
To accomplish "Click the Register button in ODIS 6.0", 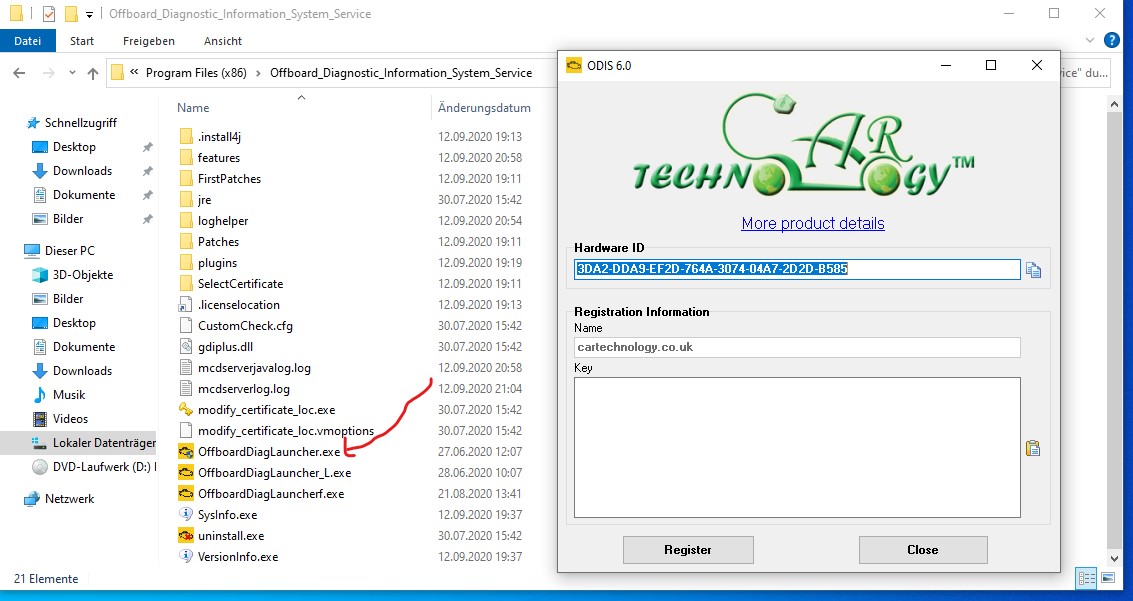I will (x=688, y=550).
